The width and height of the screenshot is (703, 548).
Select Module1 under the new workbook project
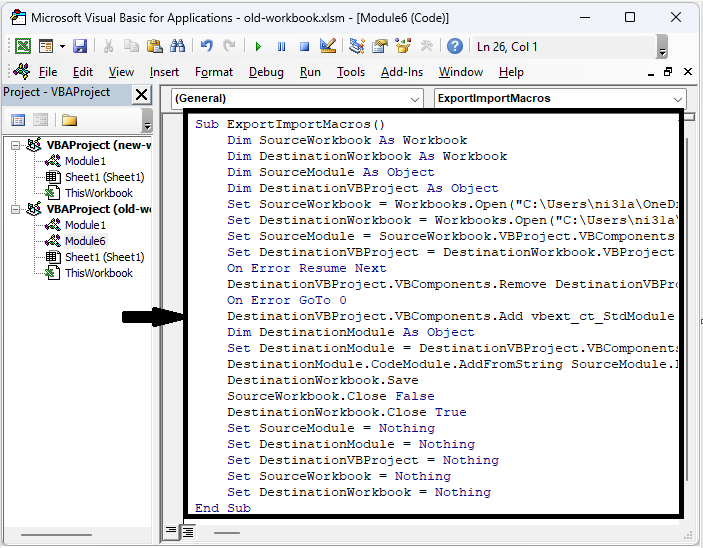coord(85,161)
